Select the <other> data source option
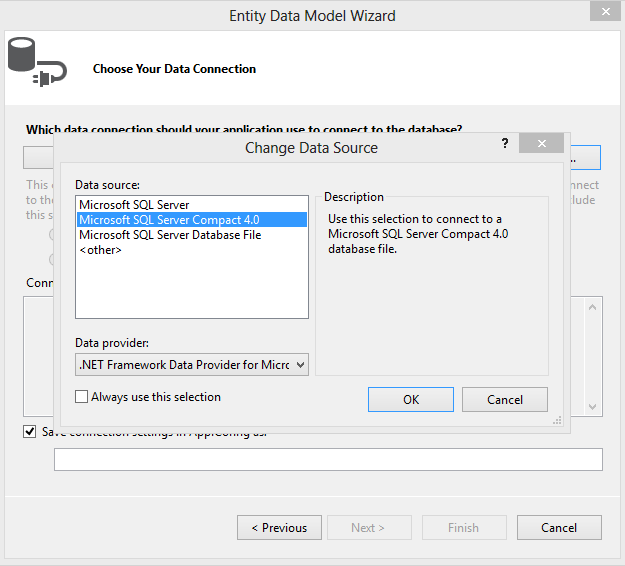 [x=100, y=250]
